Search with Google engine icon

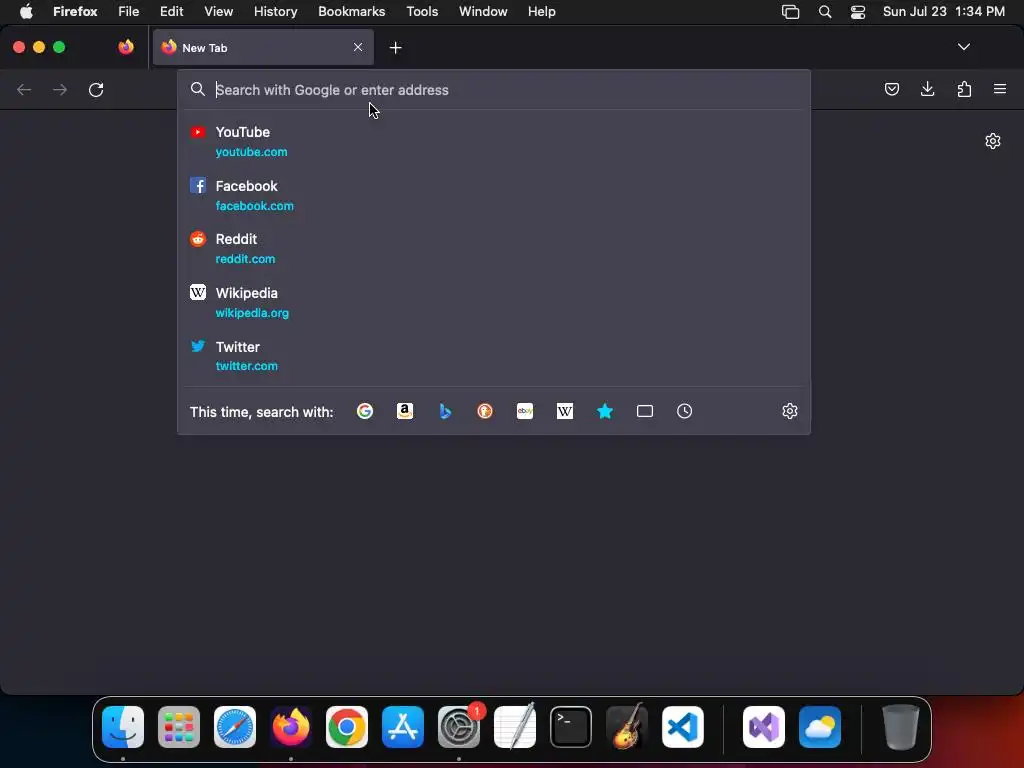pos(364,411)
